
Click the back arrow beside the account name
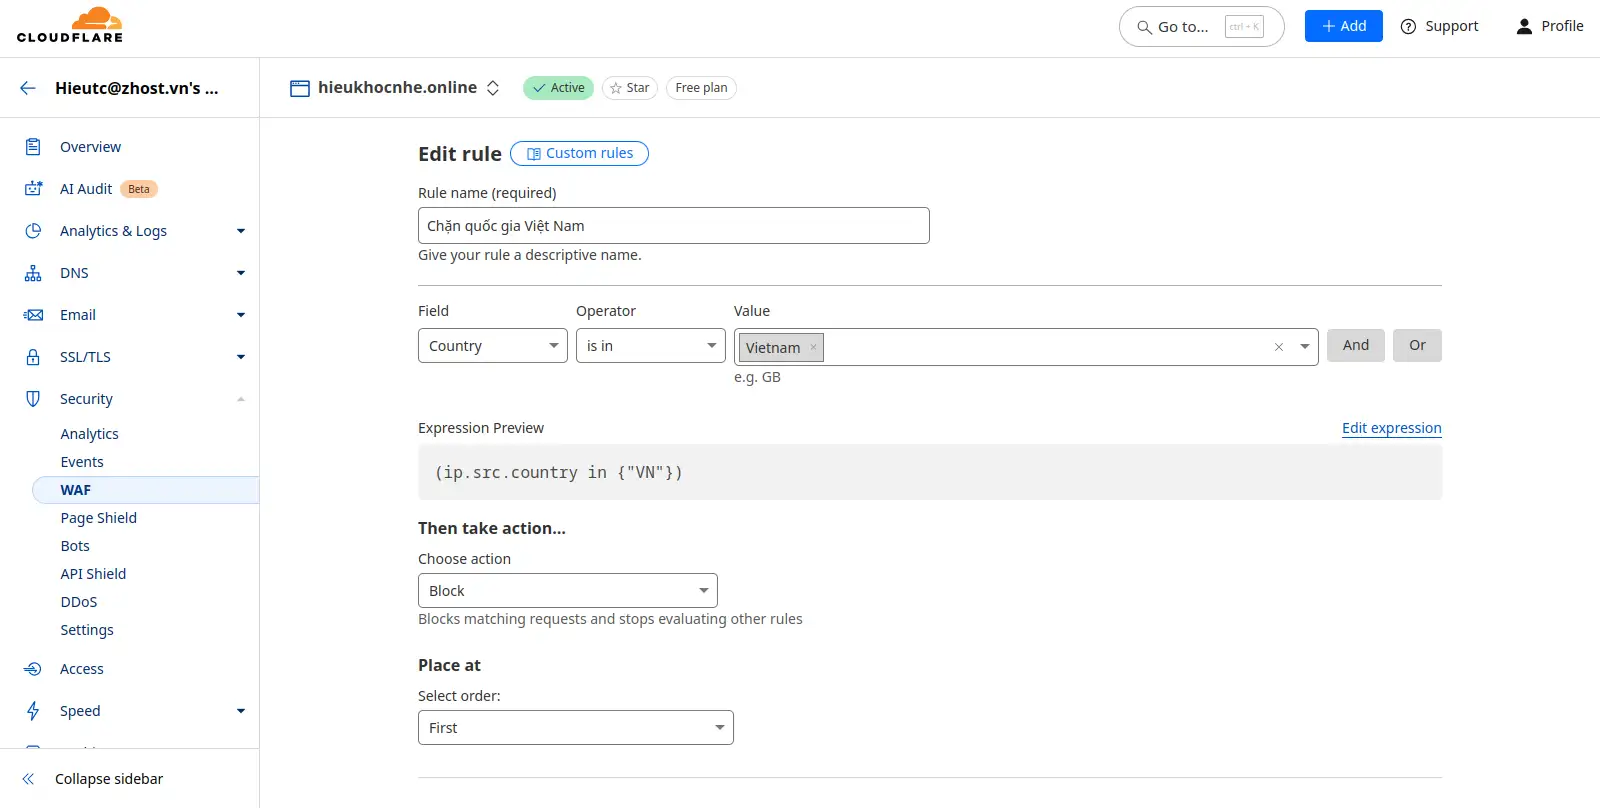point(28,88)
